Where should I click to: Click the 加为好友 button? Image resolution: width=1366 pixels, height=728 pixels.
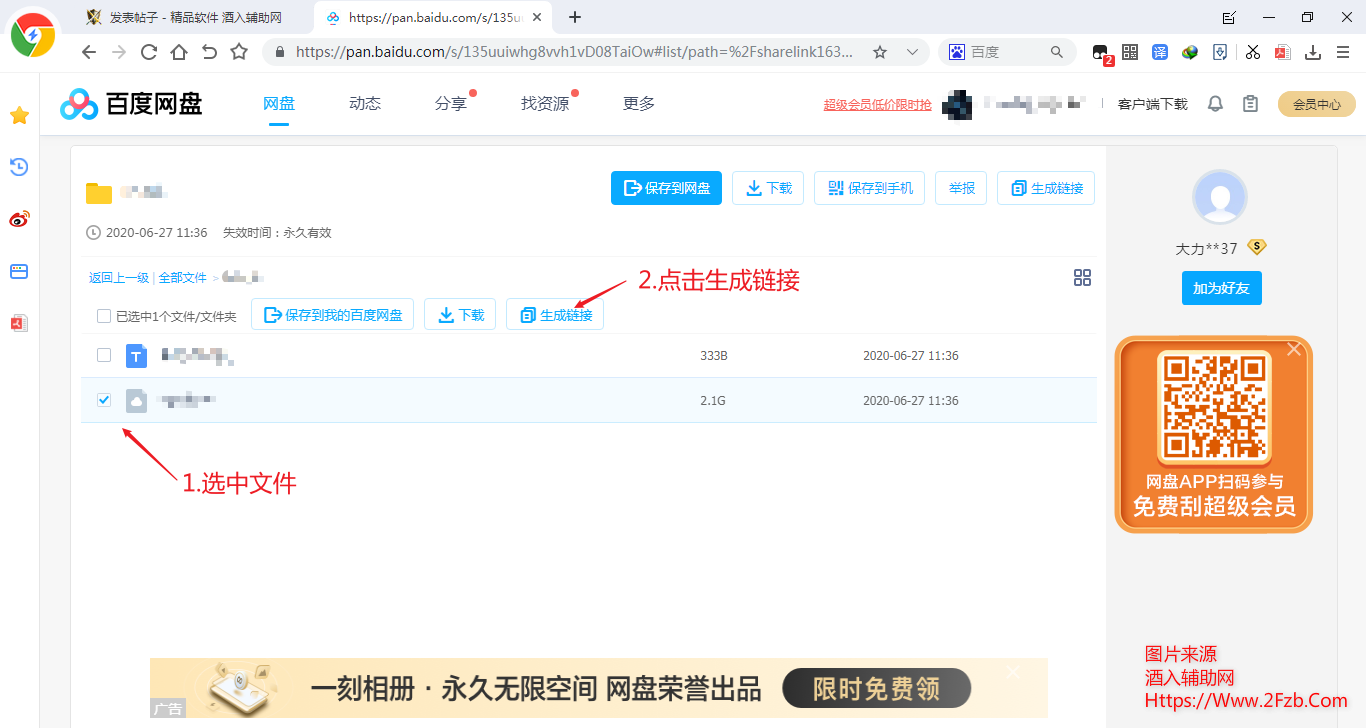coord(1221,288)
